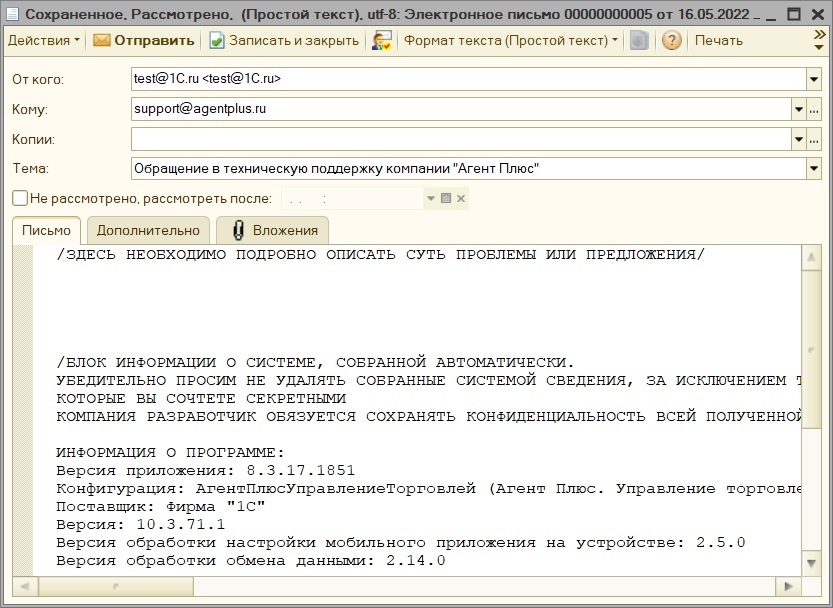Image resolution: width=833 pixels, height=608 pixels.
Task: Open the review date dropdown arrow
Action: click(431, 198)
